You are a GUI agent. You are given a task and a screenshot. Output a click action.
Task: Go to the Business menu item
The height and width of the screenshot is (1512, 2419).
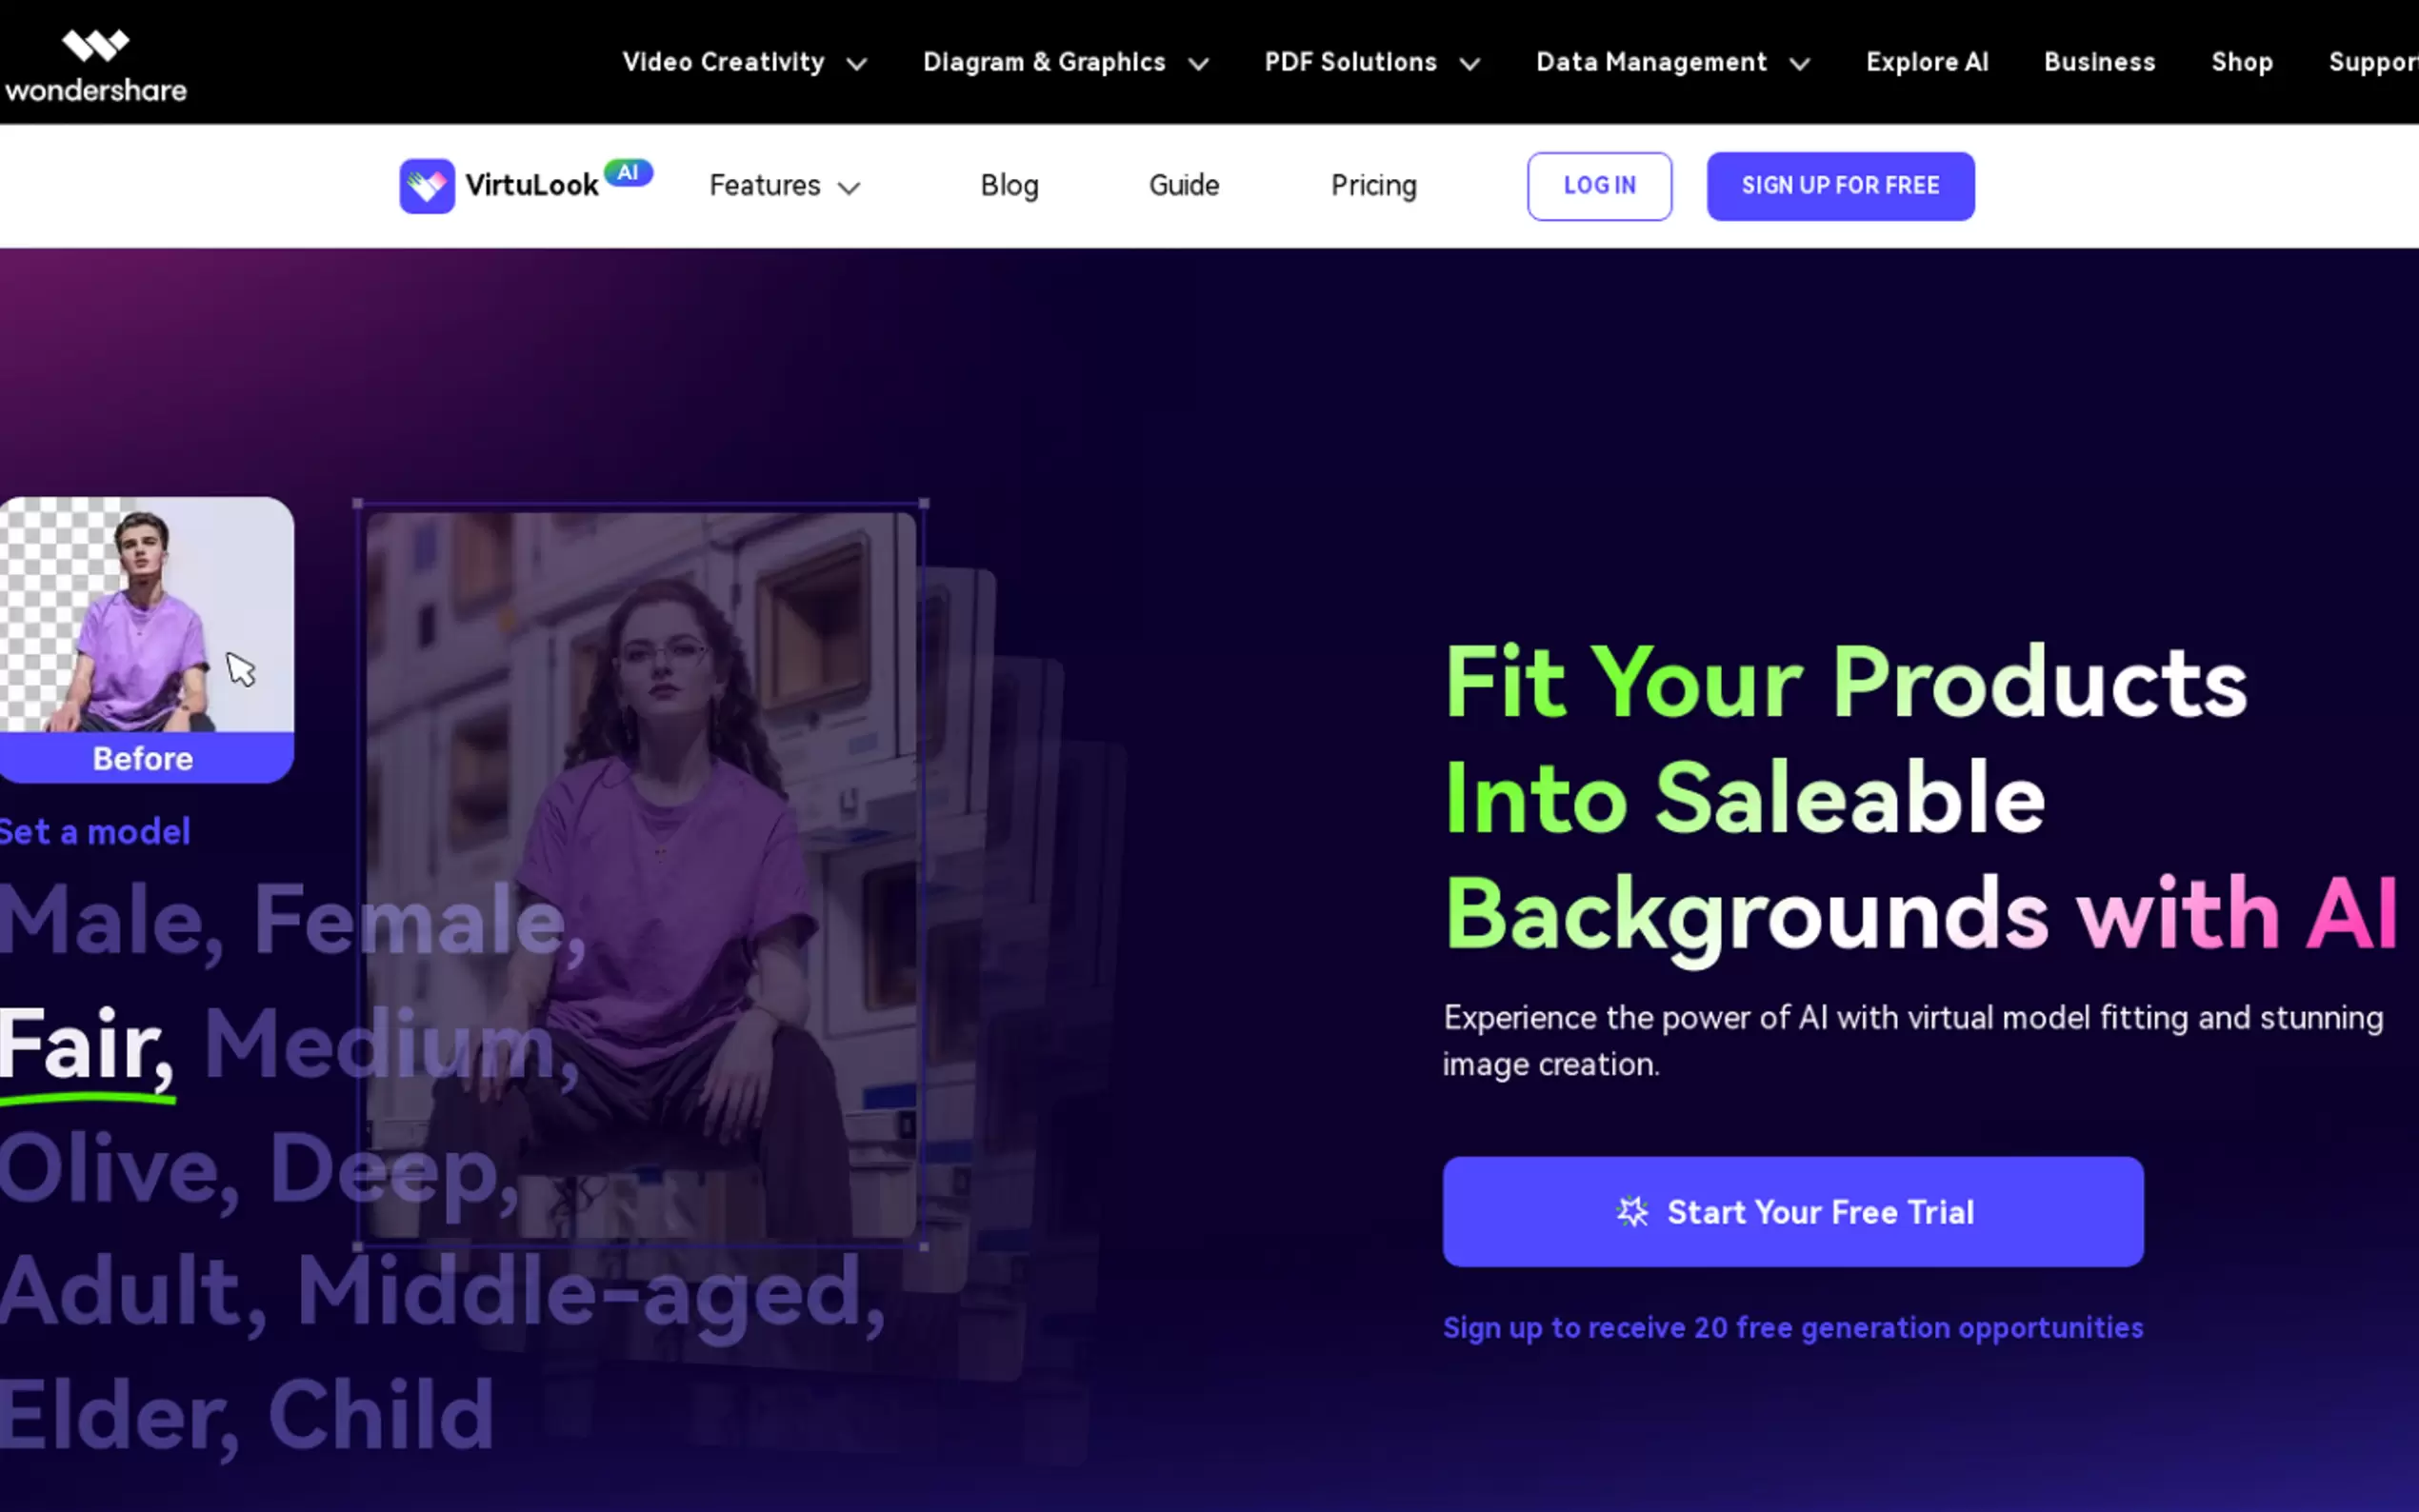tap(2099, 62)
